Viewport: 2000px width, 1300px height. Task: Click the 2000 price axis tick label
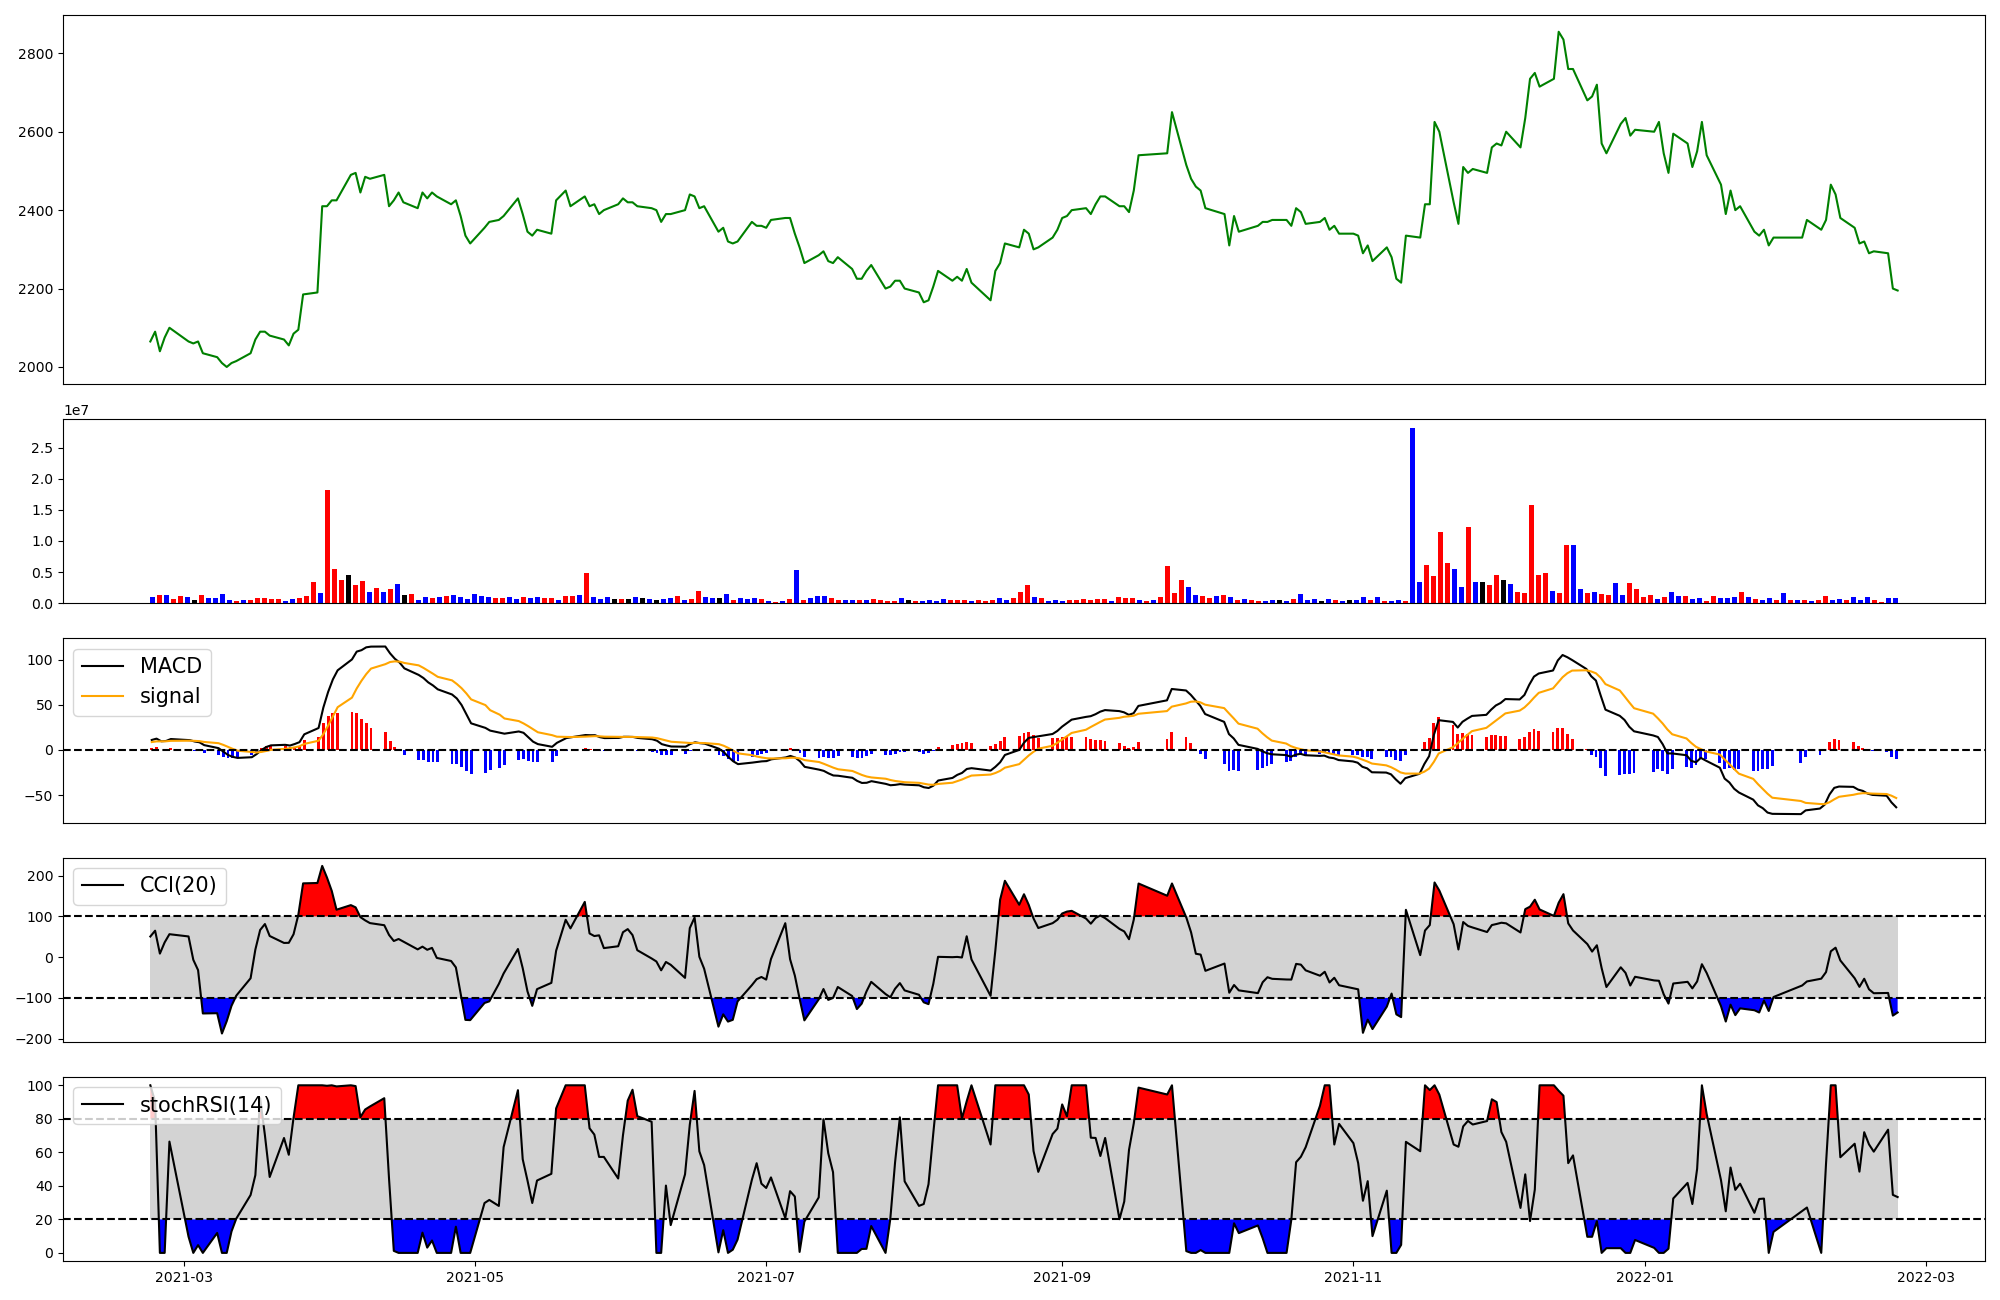35,368
